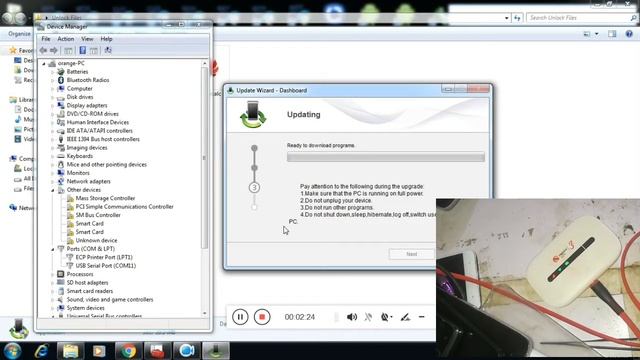Open Device Manager Help menu
Screen dimensions: 640x360
(x=106, y=39)
